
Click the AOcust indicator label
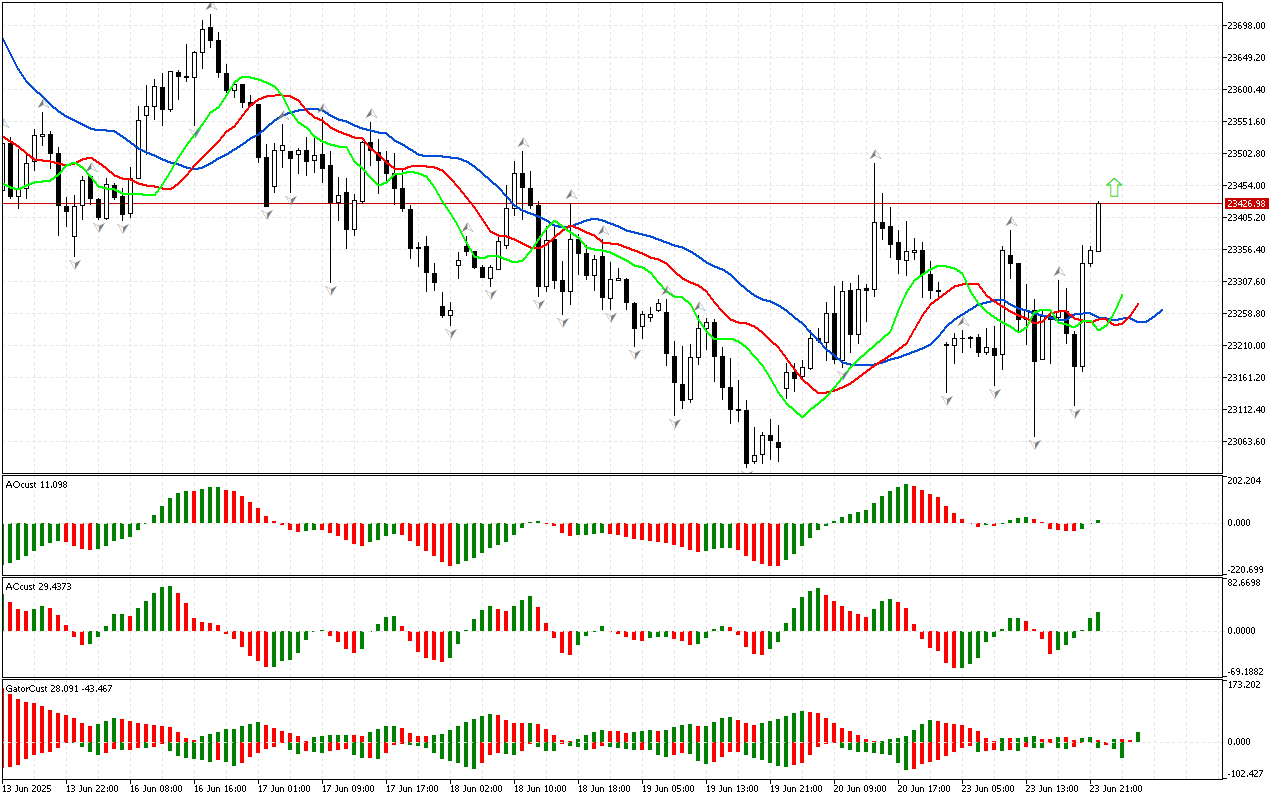37,484
